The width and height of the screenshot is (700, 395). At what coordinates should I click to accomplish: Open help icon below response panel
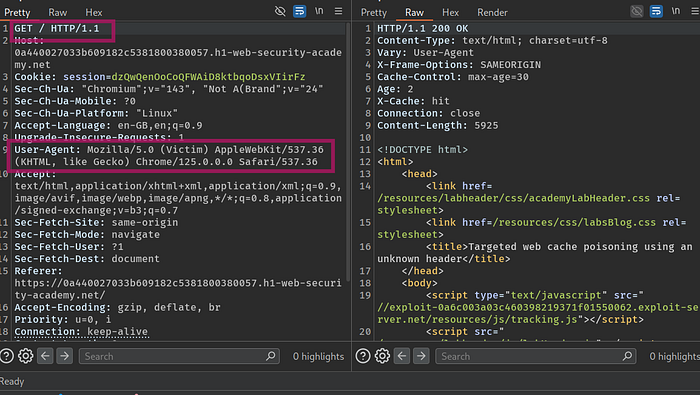coord(363,356)
